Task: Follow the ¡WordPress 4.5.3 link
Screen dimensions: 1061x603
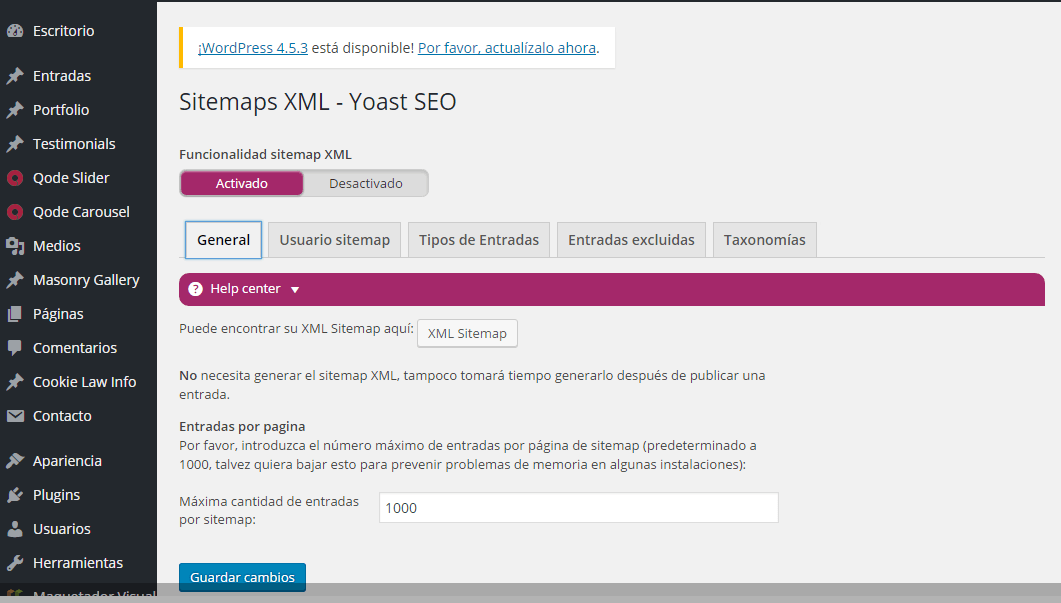Action: (x=252, y=48)
